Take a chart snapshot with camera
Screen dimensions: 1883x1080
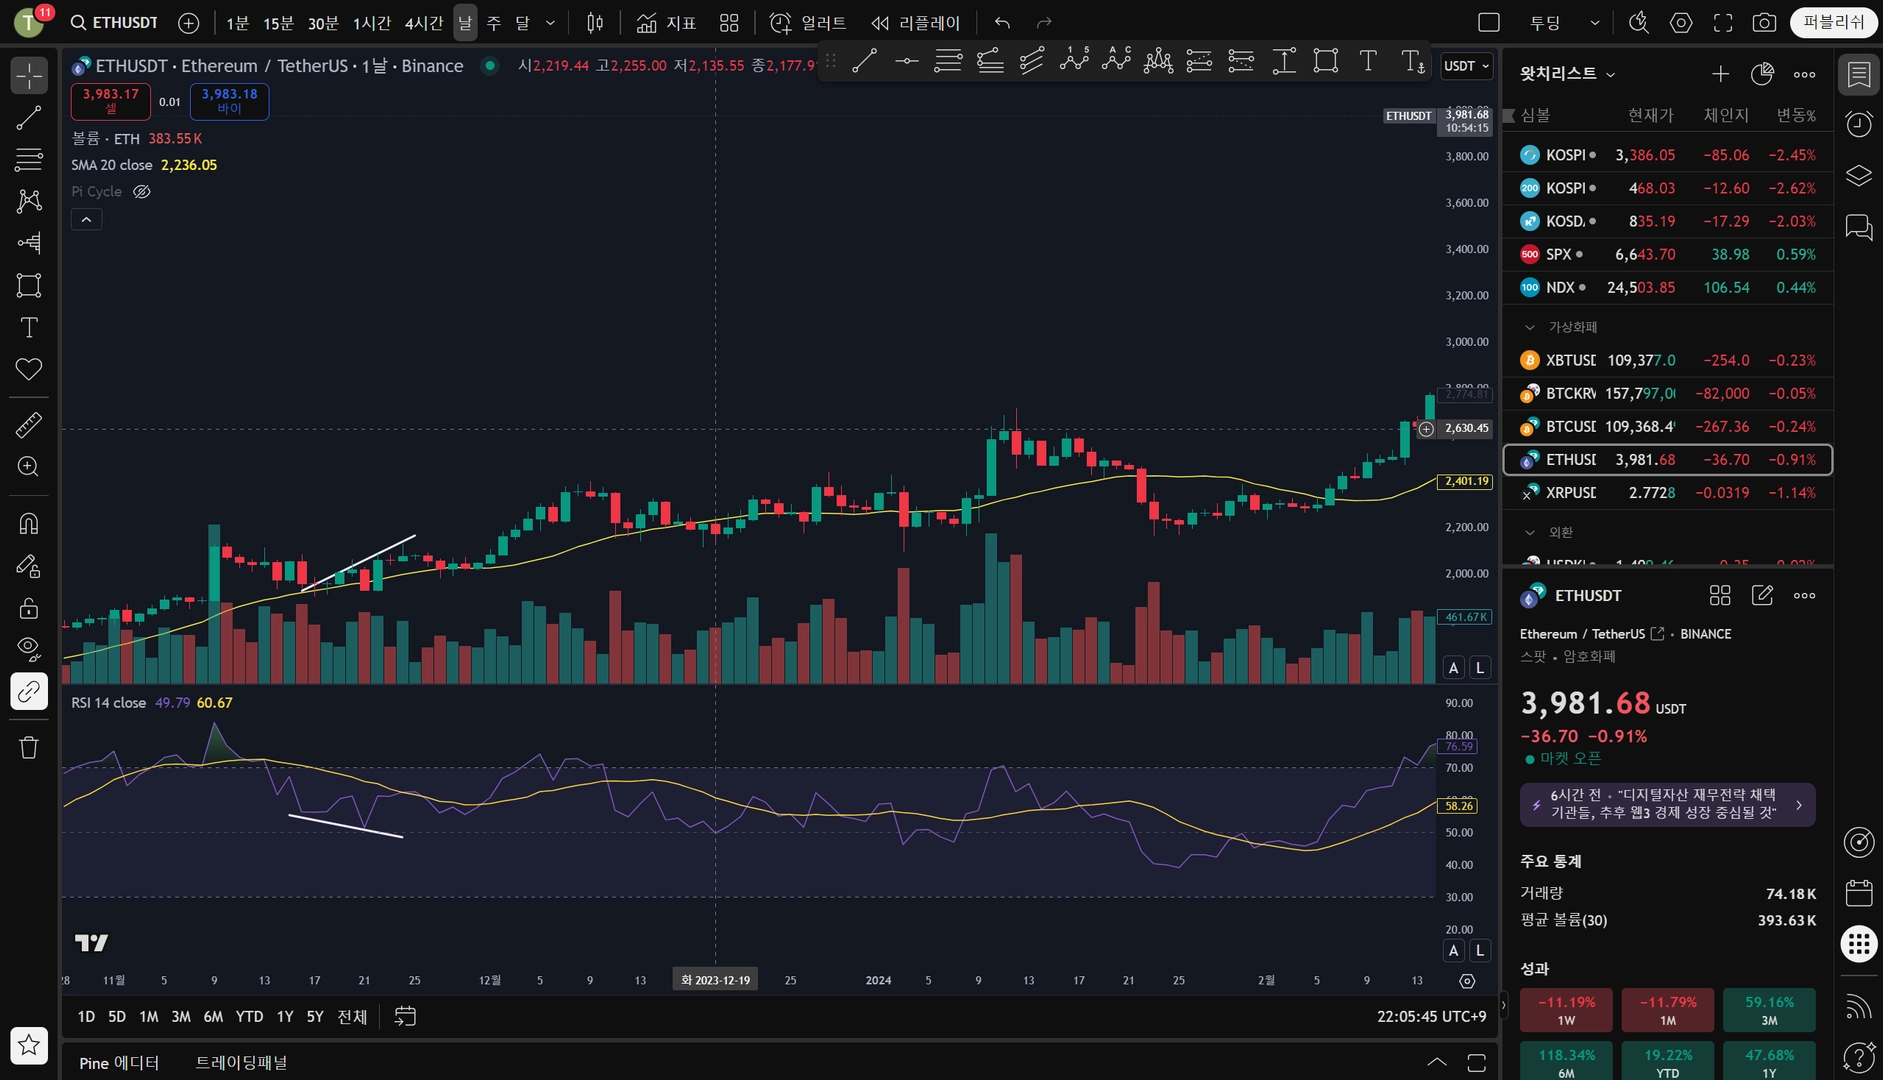(1765, 22)
